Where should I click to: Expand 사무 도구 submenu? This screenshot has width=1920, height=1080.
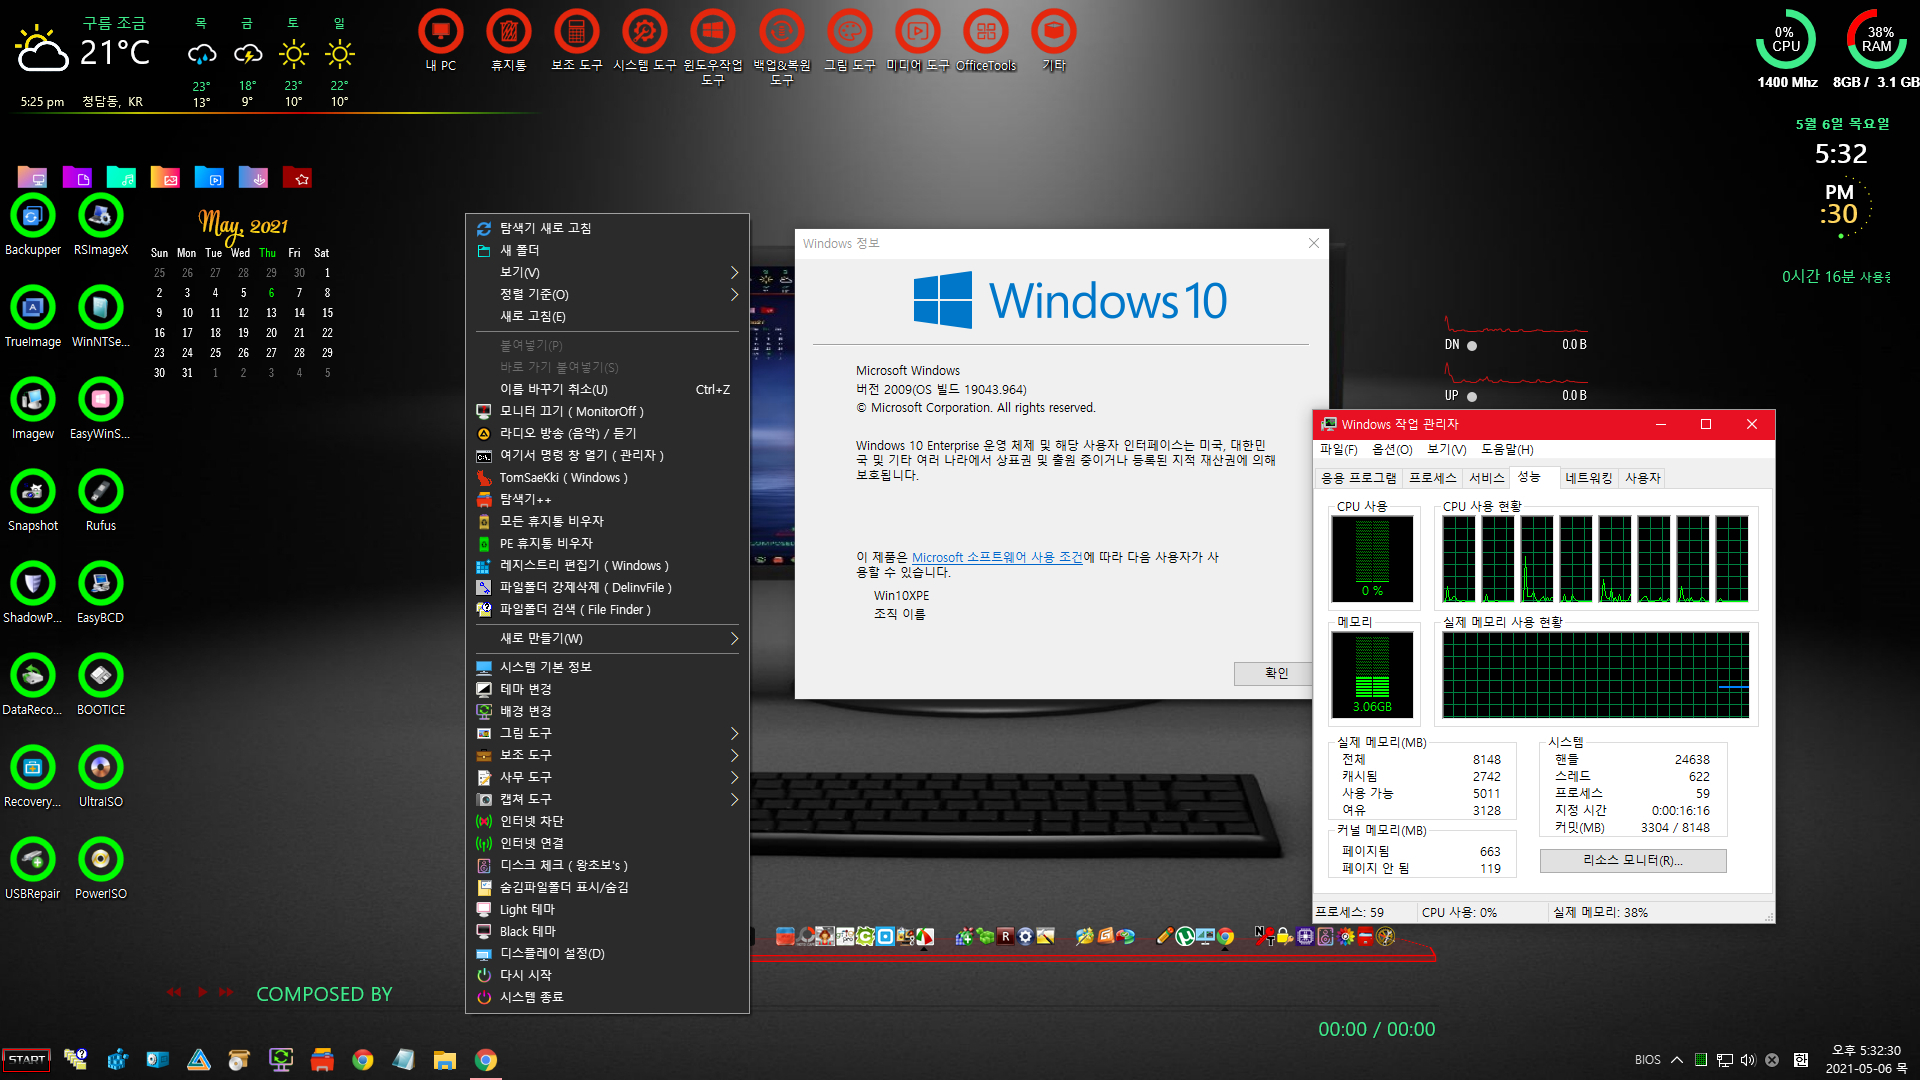(x=607, y=777)
